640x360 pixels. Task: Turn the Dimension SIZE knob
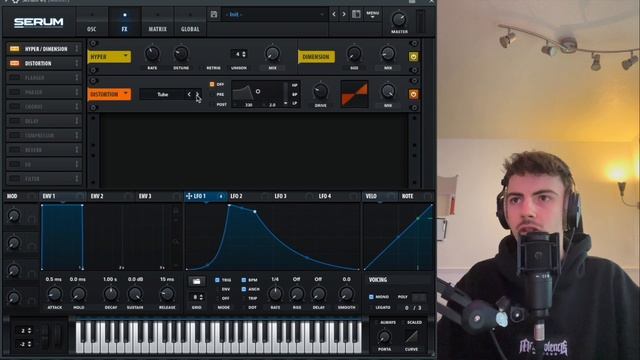click(354, 54)
